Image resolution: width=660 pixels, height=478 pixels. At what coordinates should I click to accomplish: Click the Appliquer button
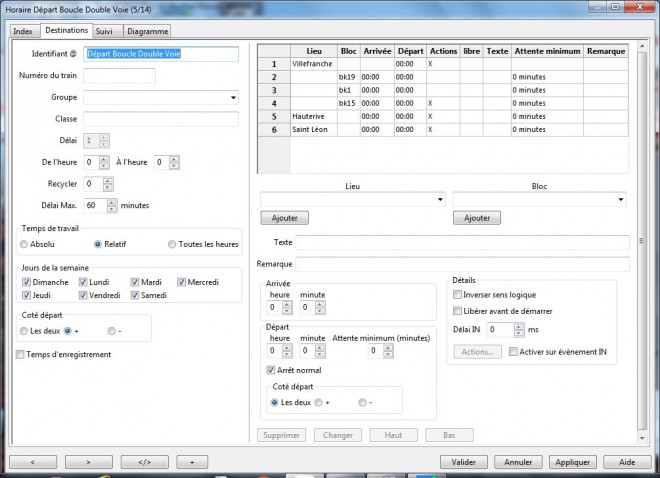tap(572, 462)
